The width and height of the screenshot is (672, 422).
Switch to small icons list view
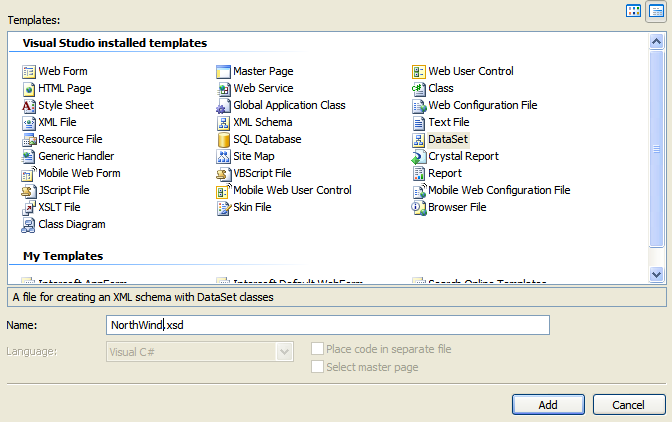coord(655,11)
